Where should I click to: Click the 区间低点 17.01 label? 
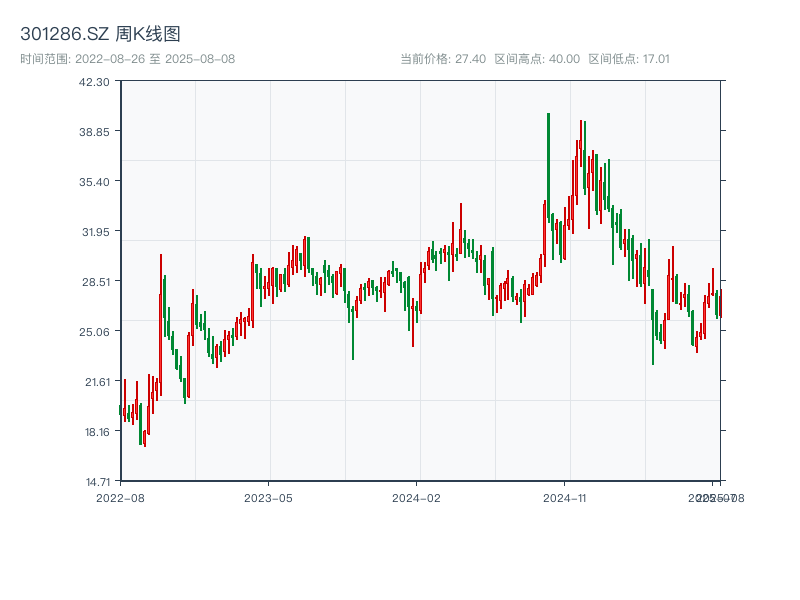pos(629,59)
